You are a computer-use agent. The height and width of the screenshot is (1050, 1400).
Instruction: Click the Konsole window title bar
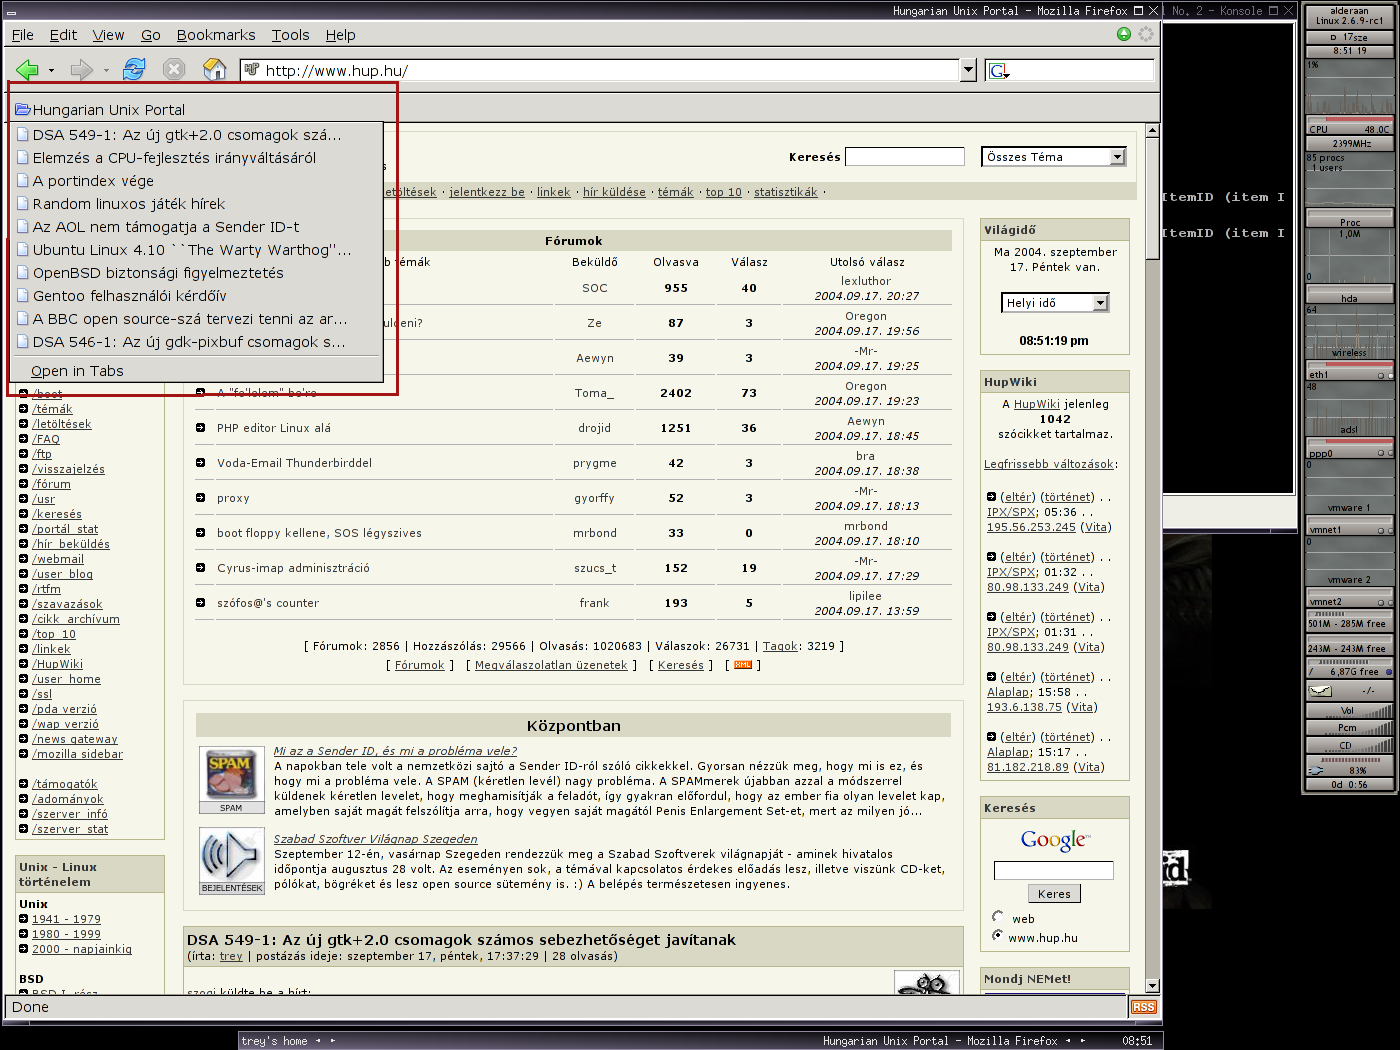pyautogui.click(x=1231, y=11)
